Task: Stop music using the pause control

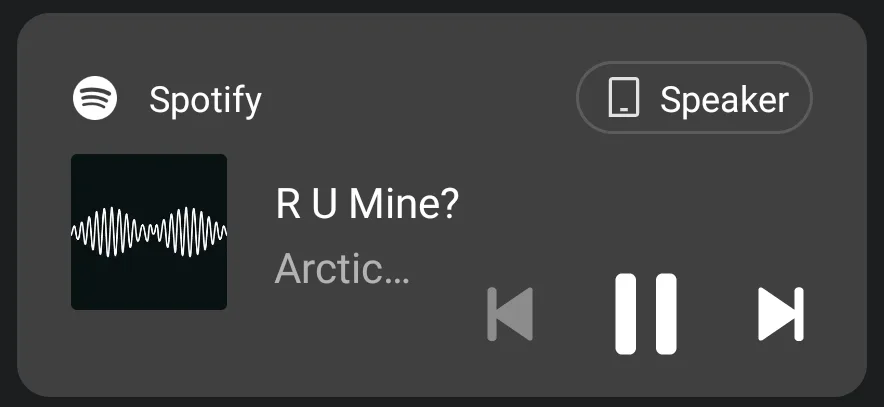Action: coord(646,314)
